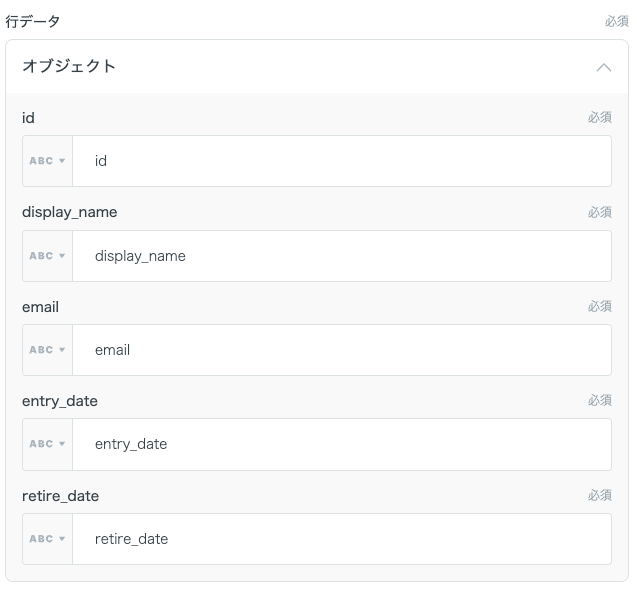This screenshot has width=637, height=593.
Task: Click the id label above its input
Action: click(28, 118)
